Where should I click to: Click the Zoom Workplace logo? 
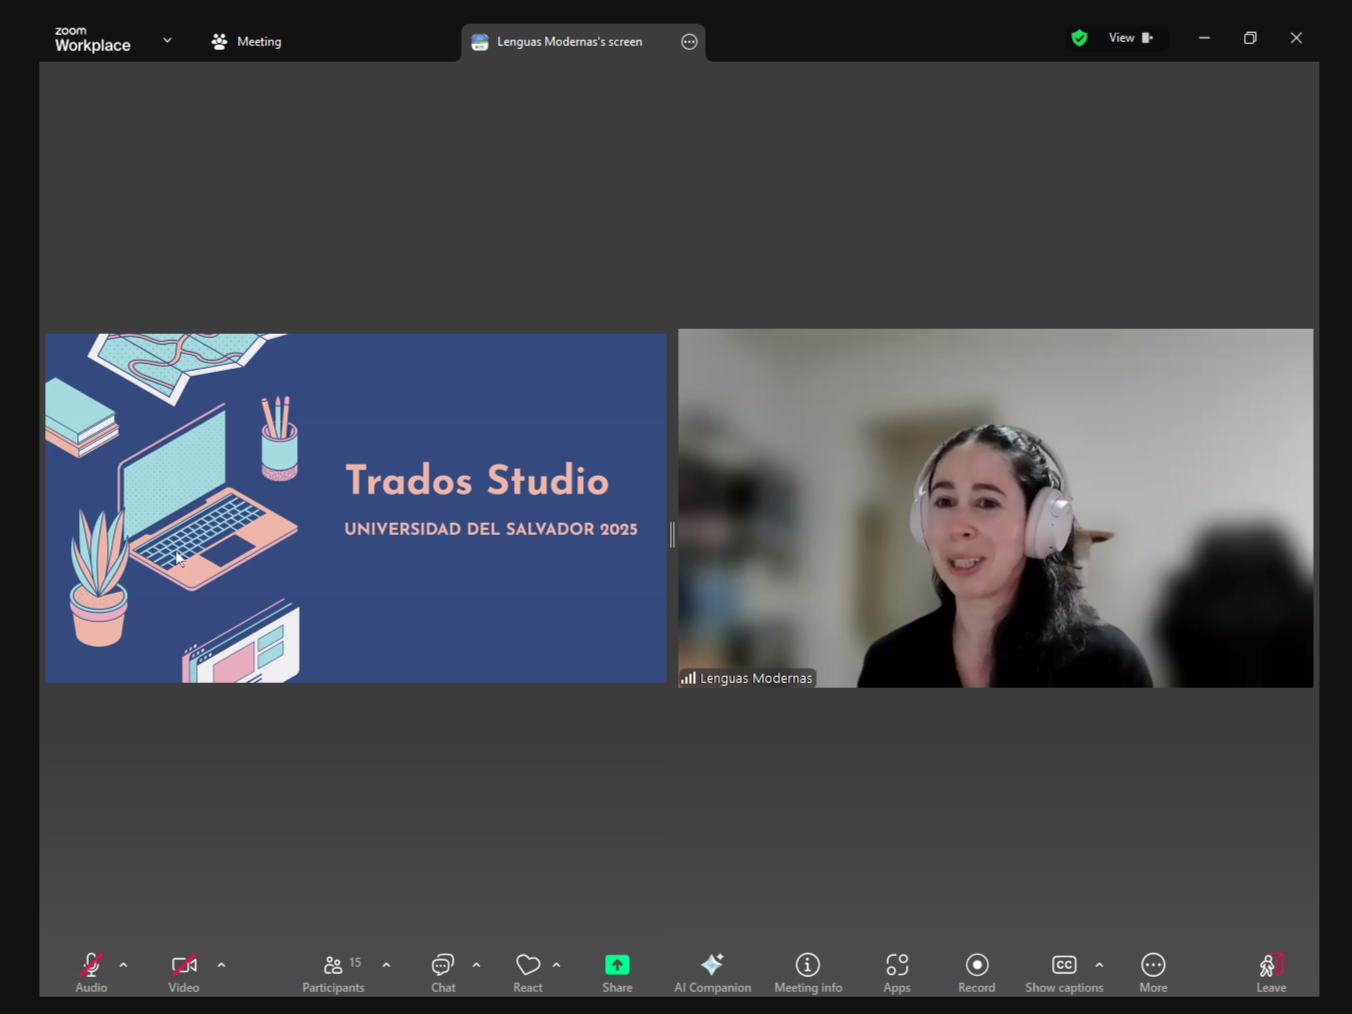click(x=92, y=40)
